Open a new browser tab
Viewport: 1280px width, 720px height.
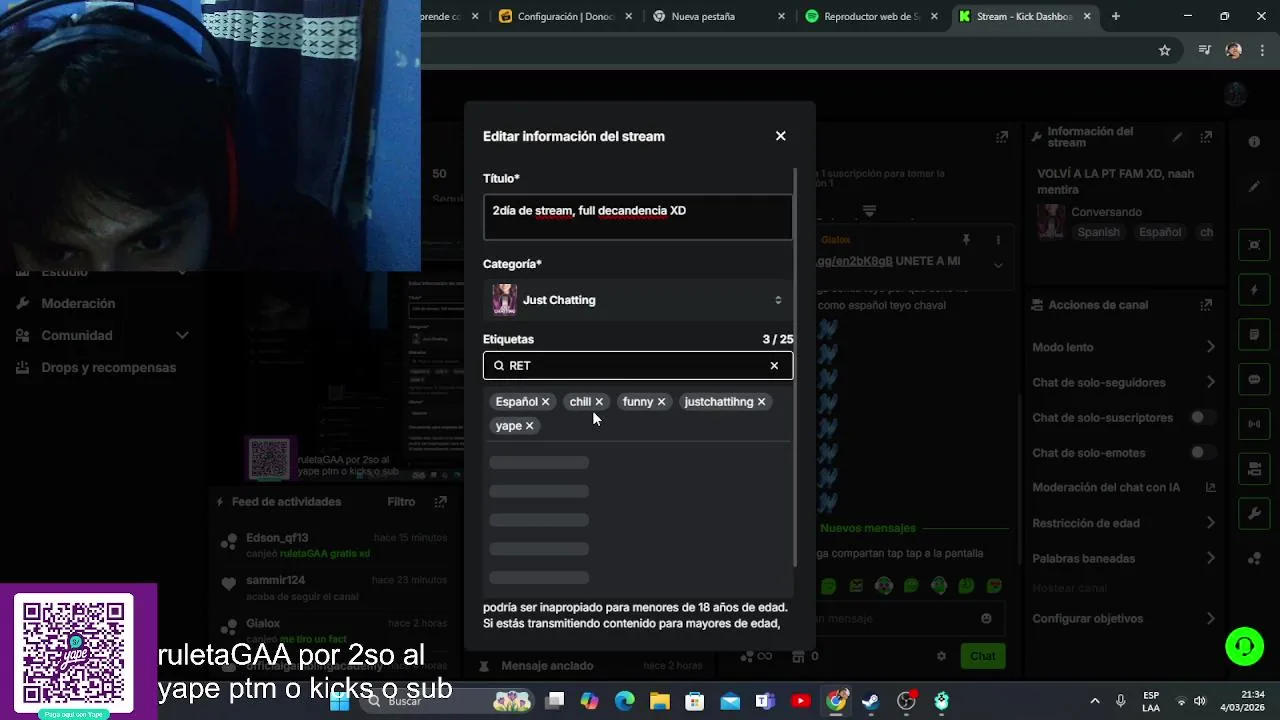(1116, 16)
